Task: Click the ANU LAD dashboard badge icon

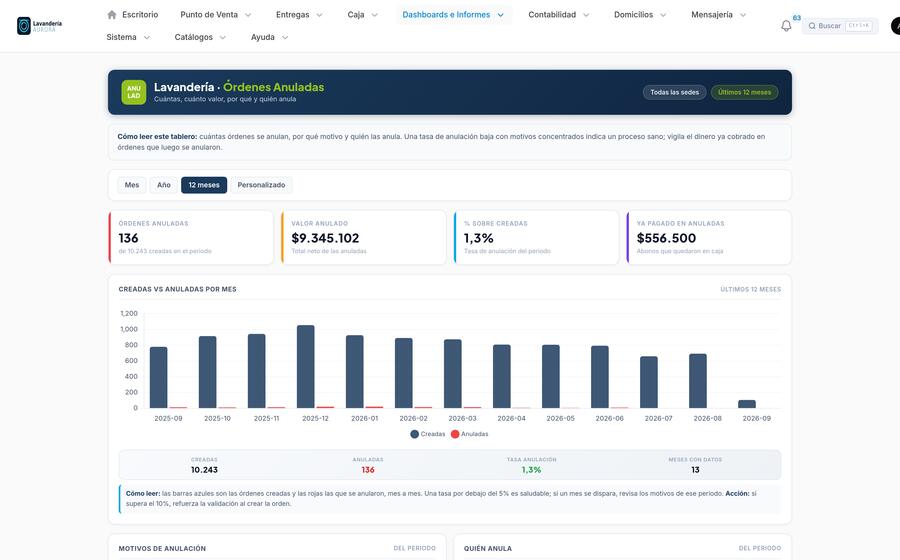Action: [134, 92]
